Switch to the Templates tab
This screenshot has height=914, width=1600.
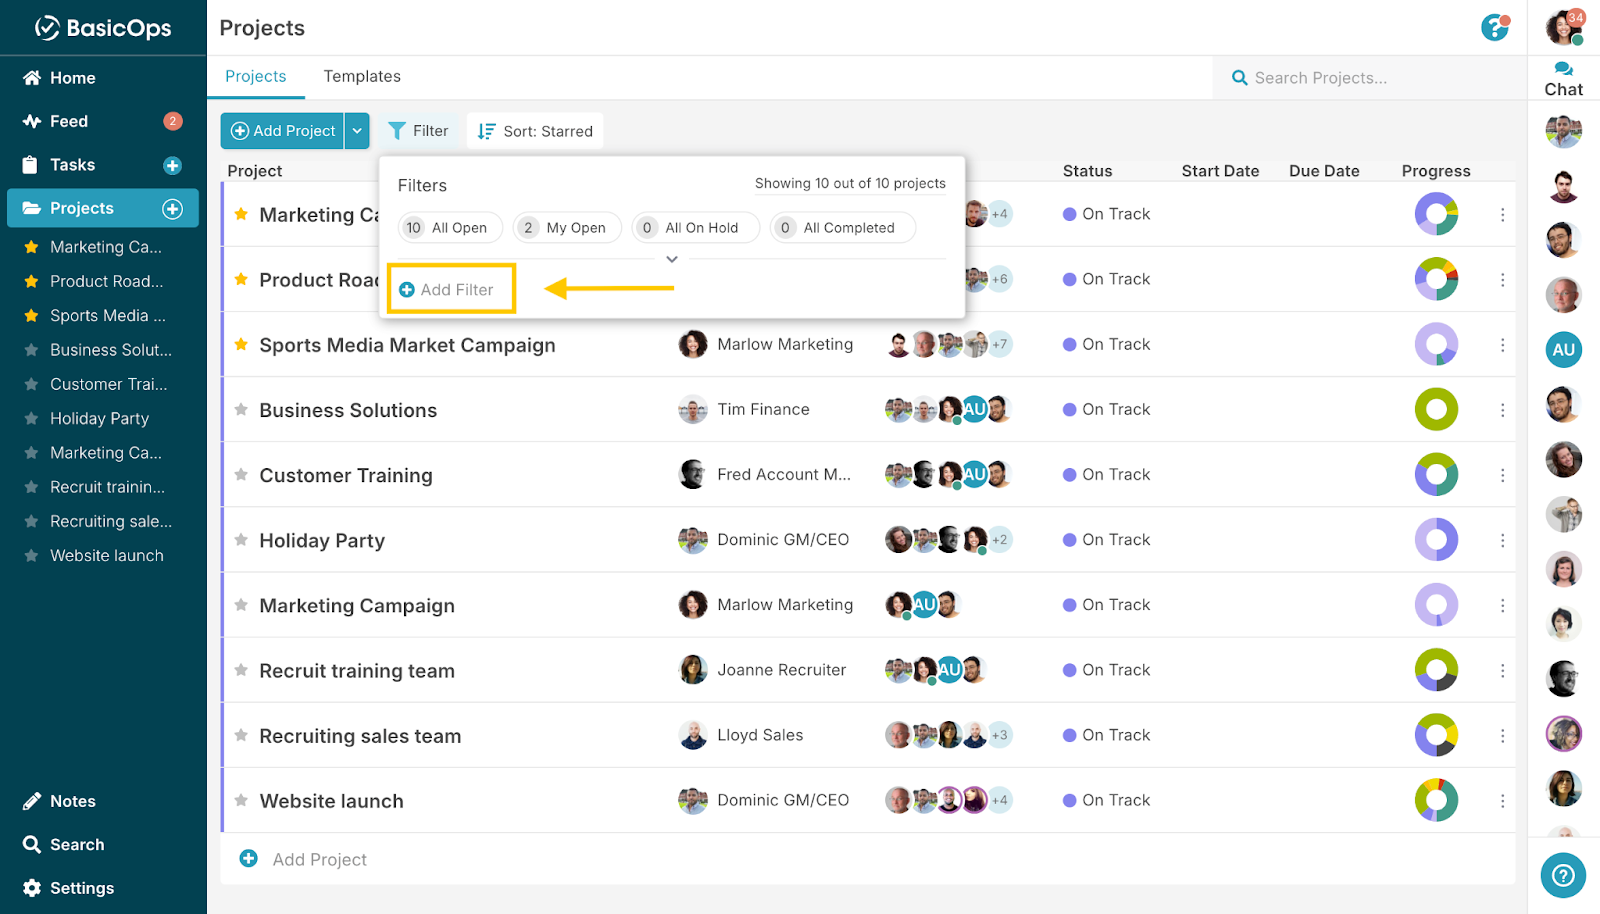tap(362, 76)
